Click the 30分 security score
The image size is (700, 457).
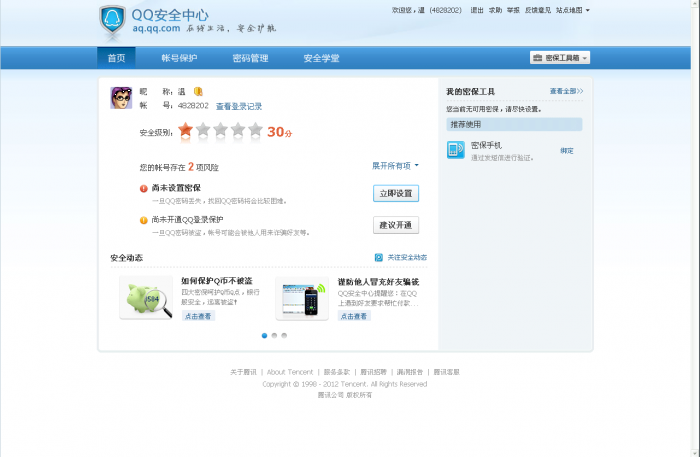coord(279,132)
